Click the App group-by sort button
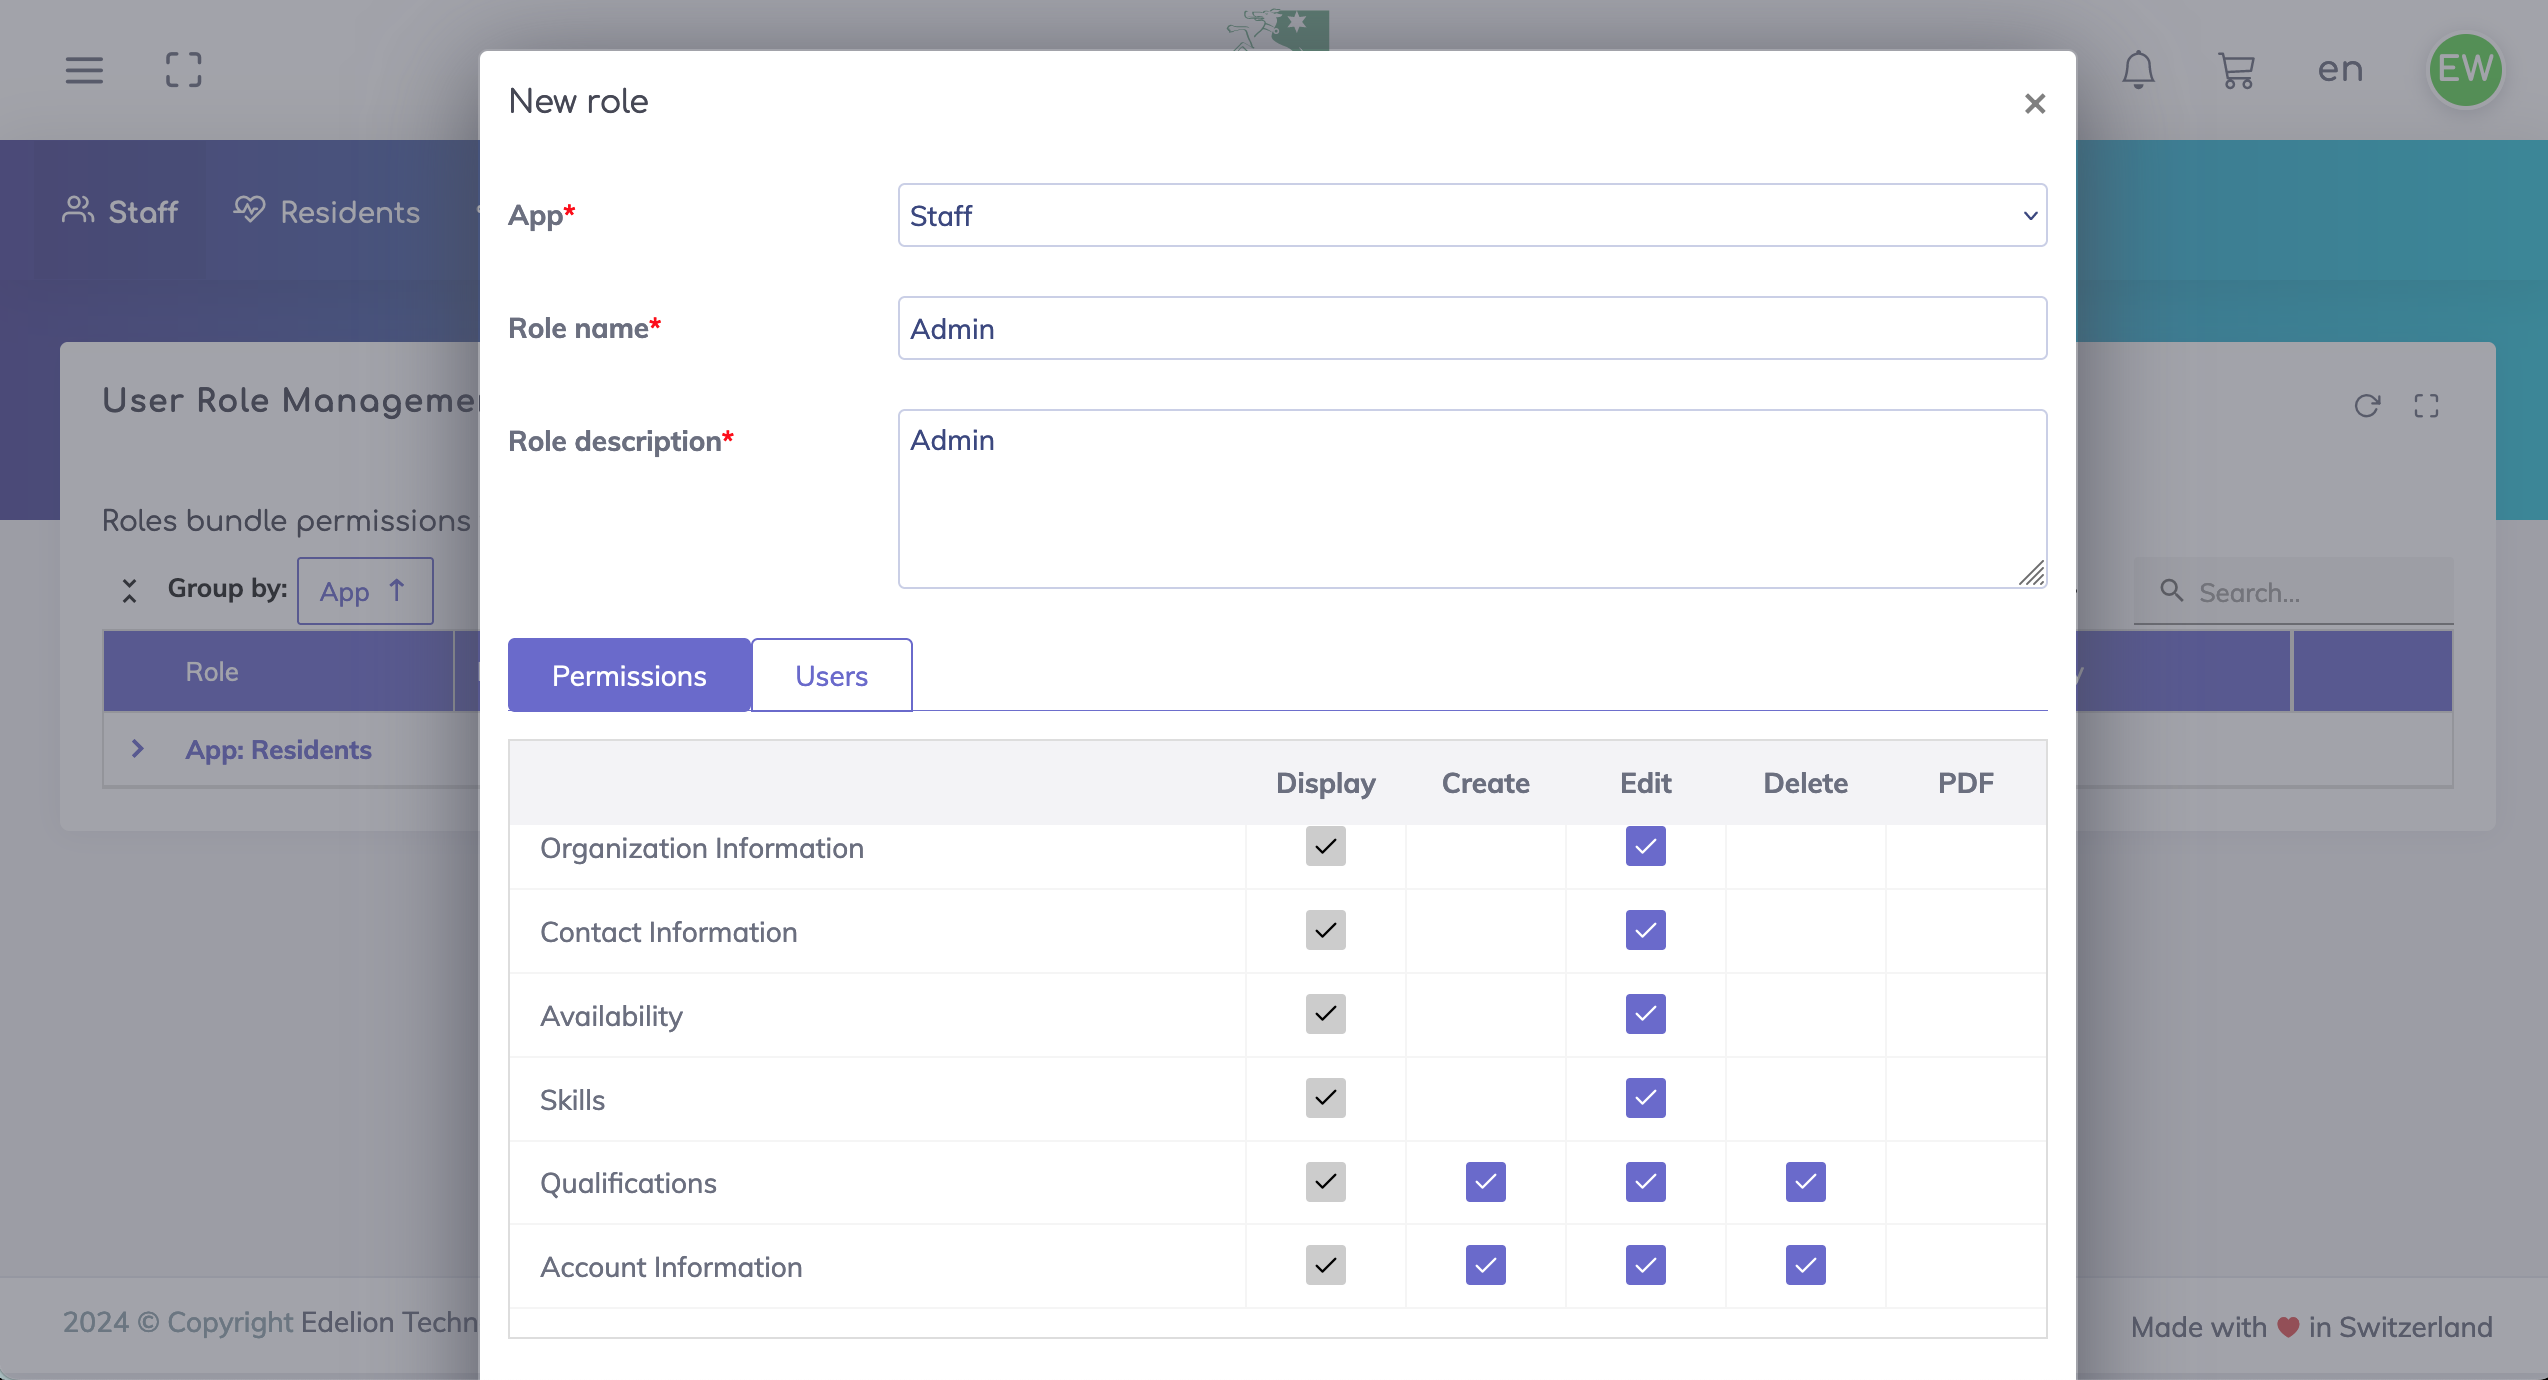Screen dimensions: 2548x1380 tap(364, 592)
